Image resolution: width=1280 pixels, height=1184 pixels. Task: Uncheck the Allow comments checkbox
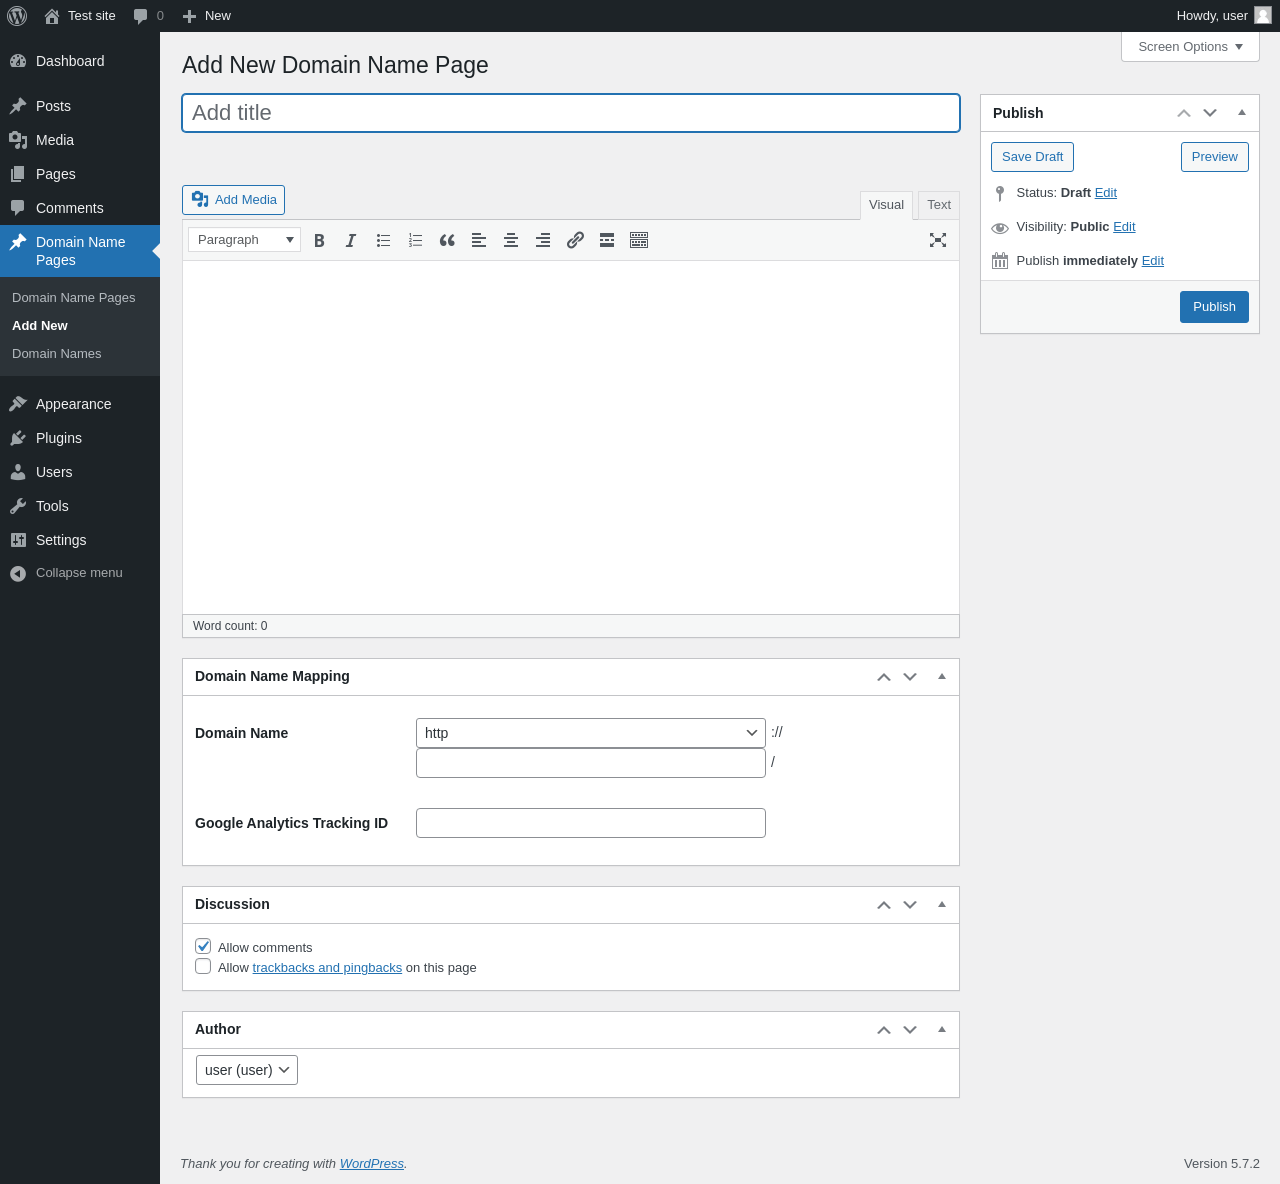click(x=203, y=946)
